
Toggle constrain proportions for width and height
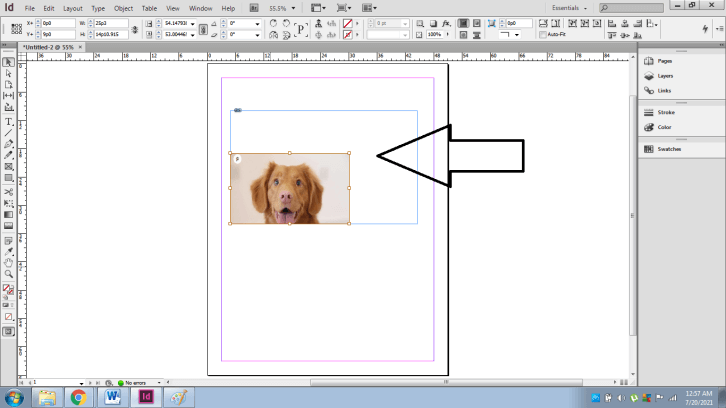point(135,29)
